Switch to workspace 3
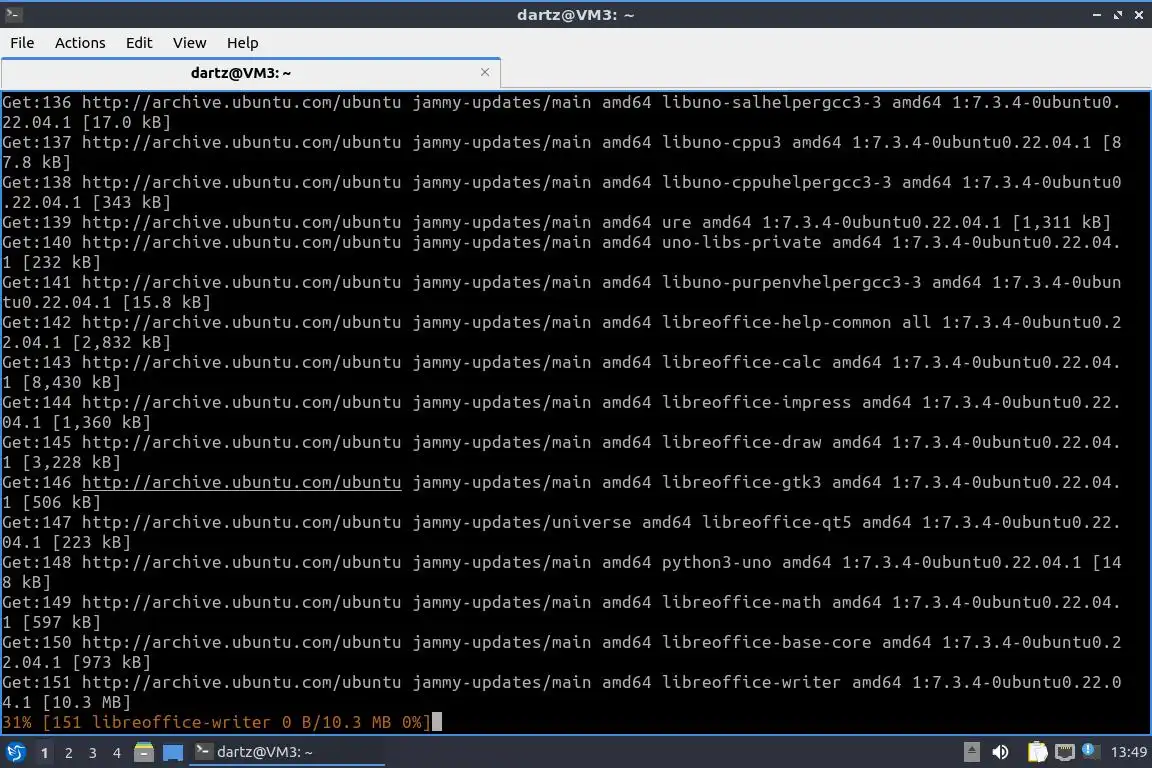 (x=93, y=753)
